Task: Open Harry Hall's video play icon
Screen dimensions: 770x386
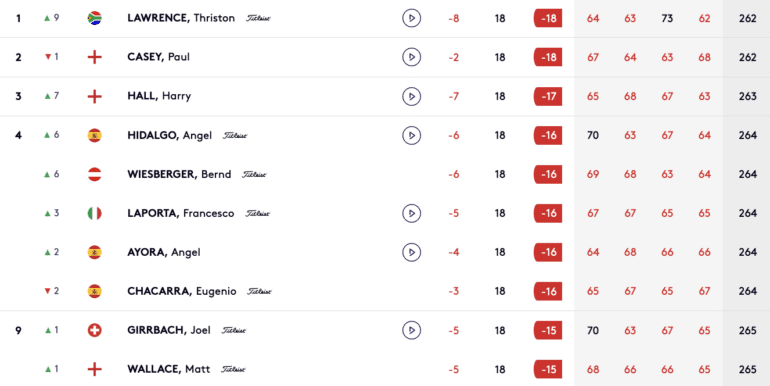Action: (412, 96)
